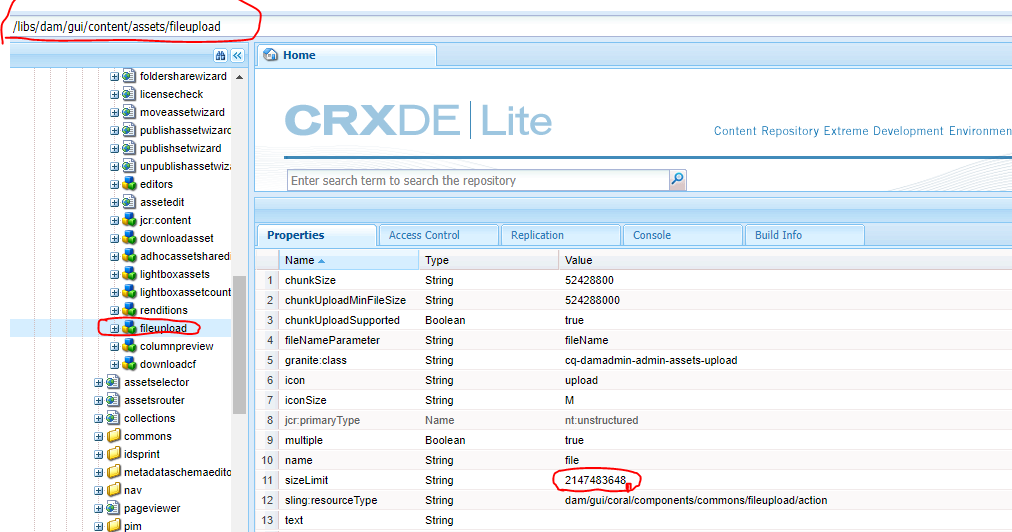This screenshot has width=1012, height=532.
Task: Sort by the Value column header
Action: click(785, 260)
